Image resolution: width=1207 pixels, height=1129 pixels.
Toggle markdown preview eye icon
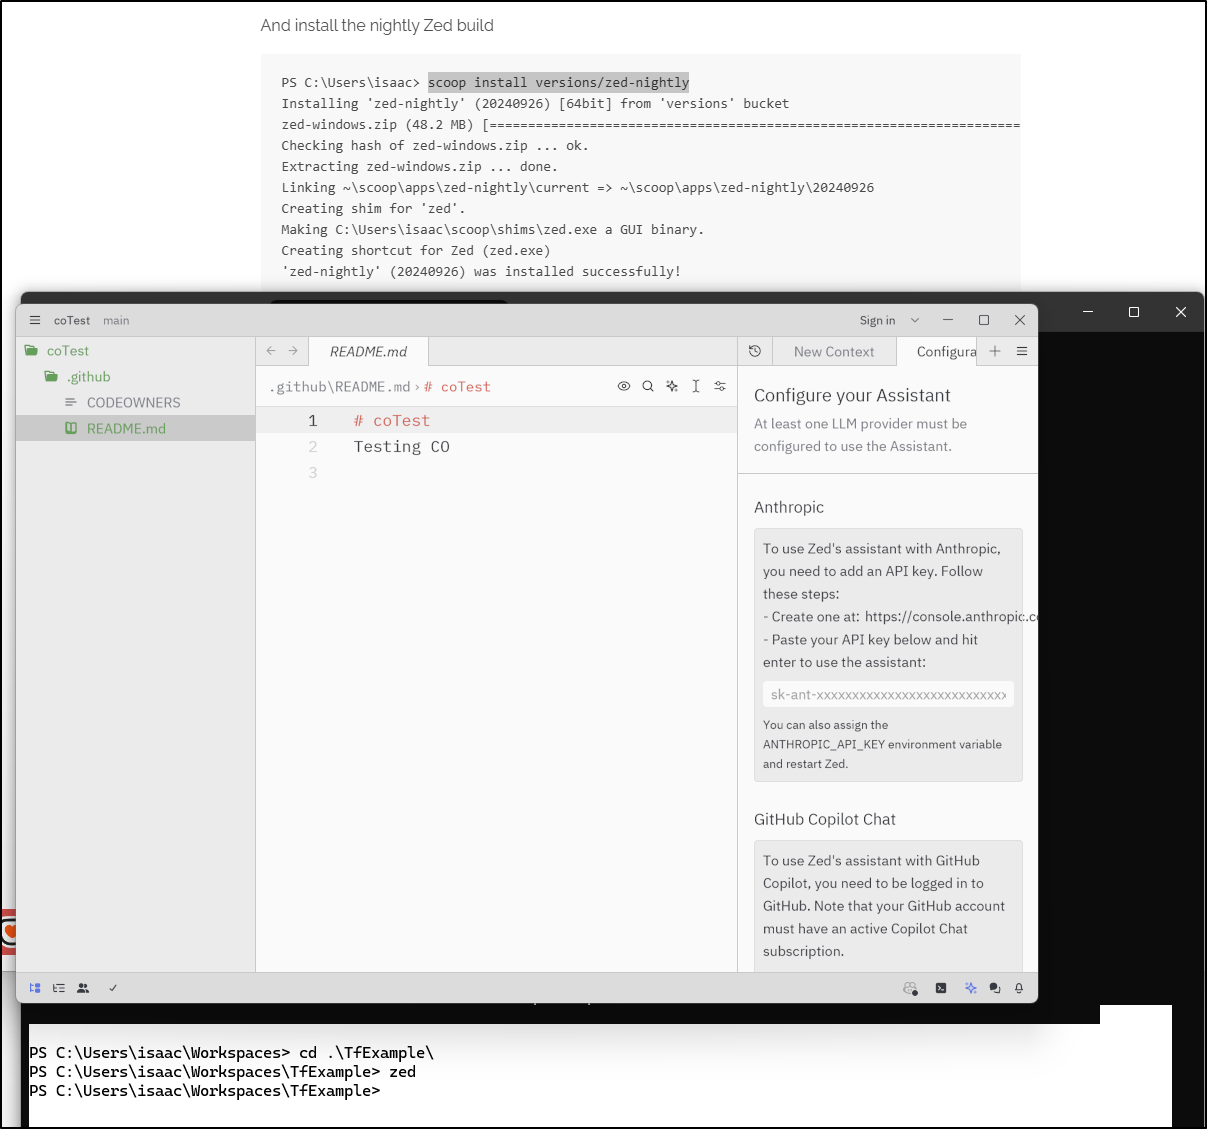point(624,386)
